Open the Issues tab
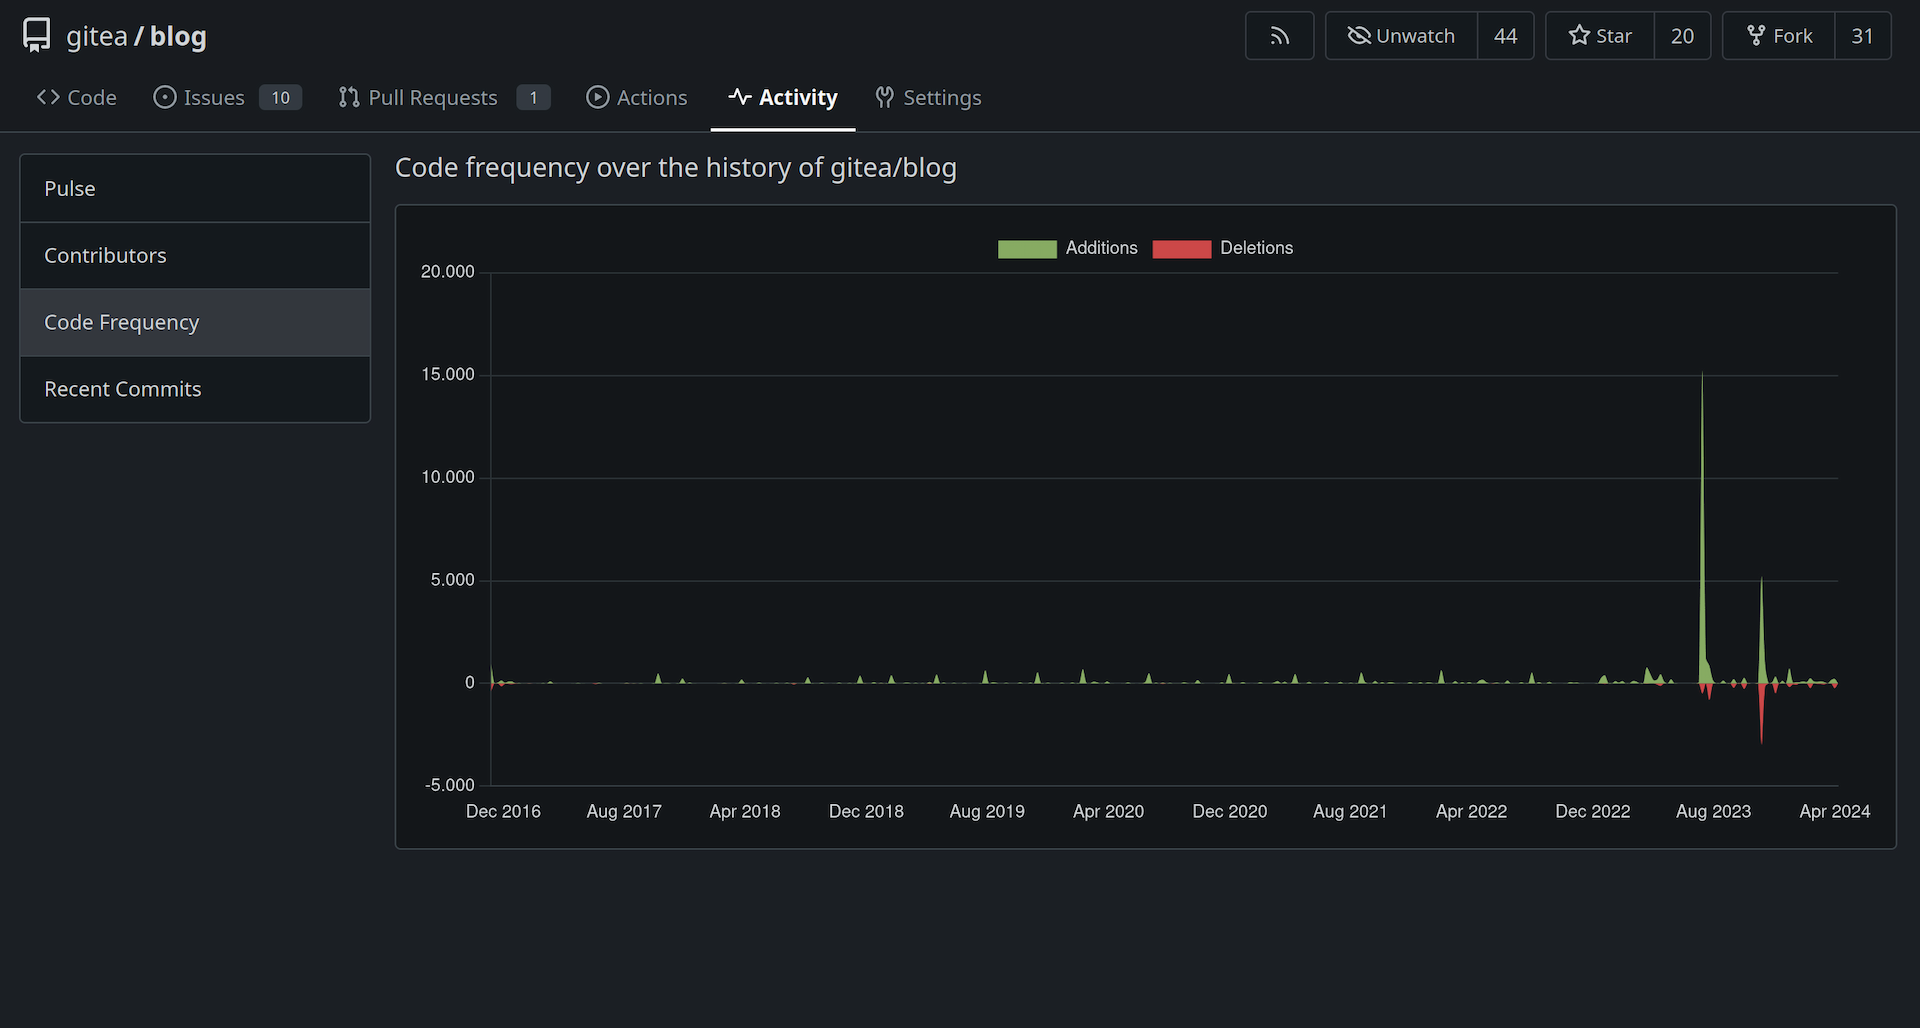This screenshot has width=1920, height=1028. click(213, 97)
